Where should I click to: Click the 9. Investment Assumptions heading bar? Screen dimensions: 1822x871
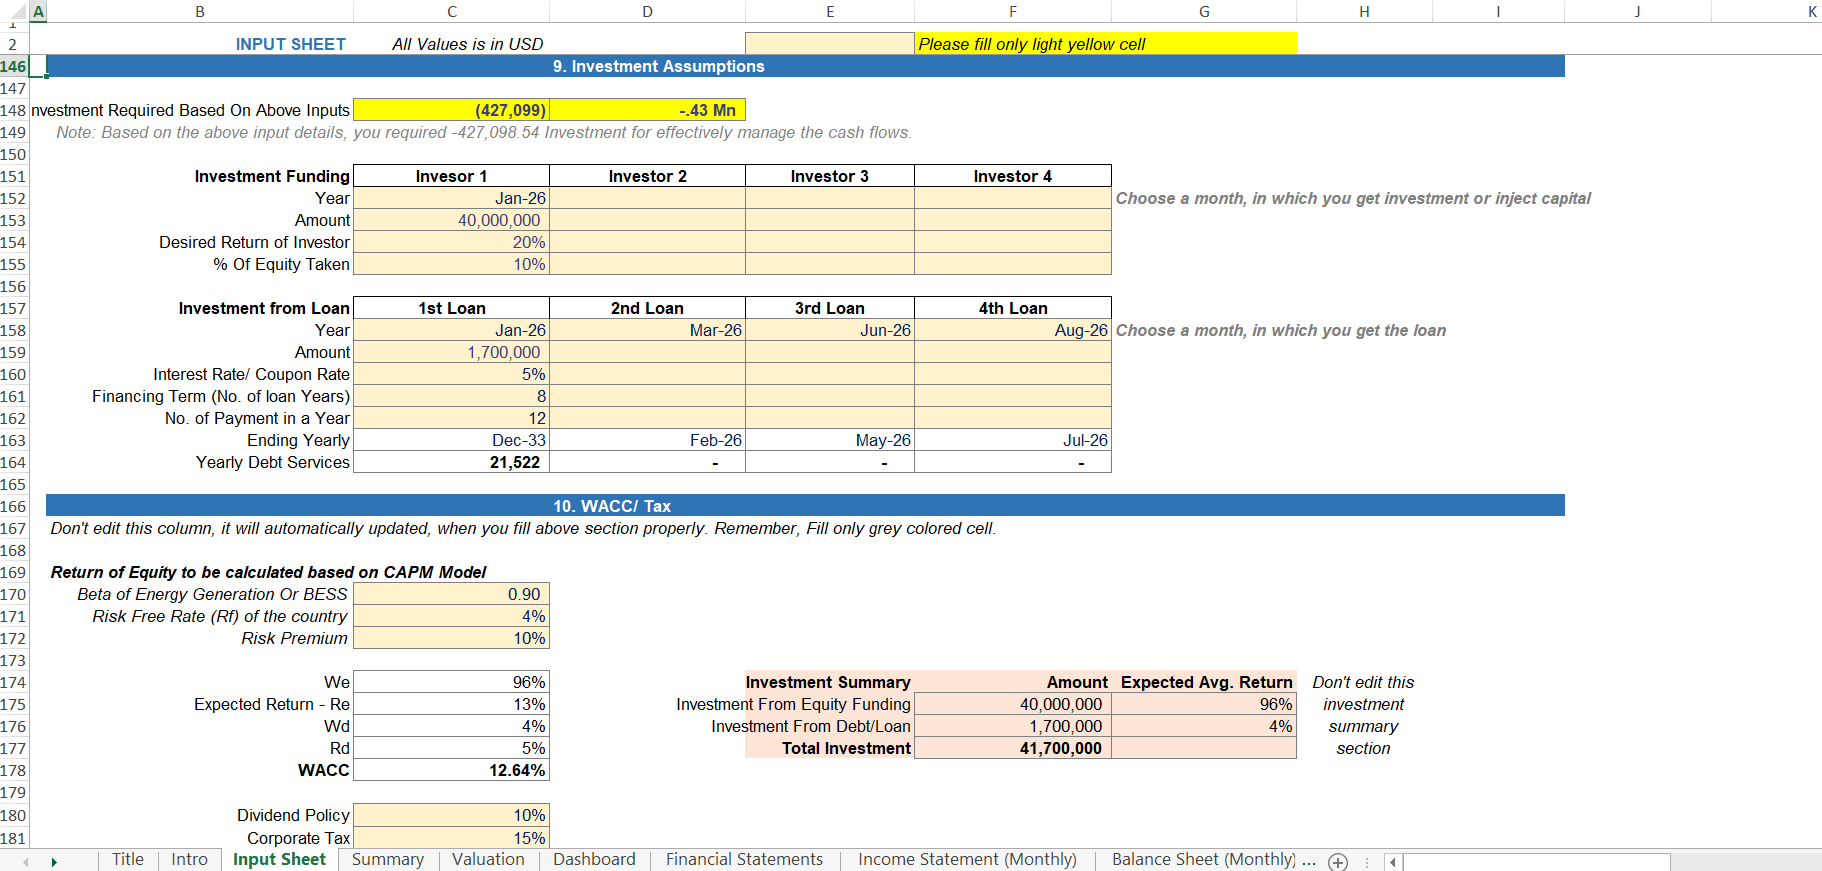point(805,66)
